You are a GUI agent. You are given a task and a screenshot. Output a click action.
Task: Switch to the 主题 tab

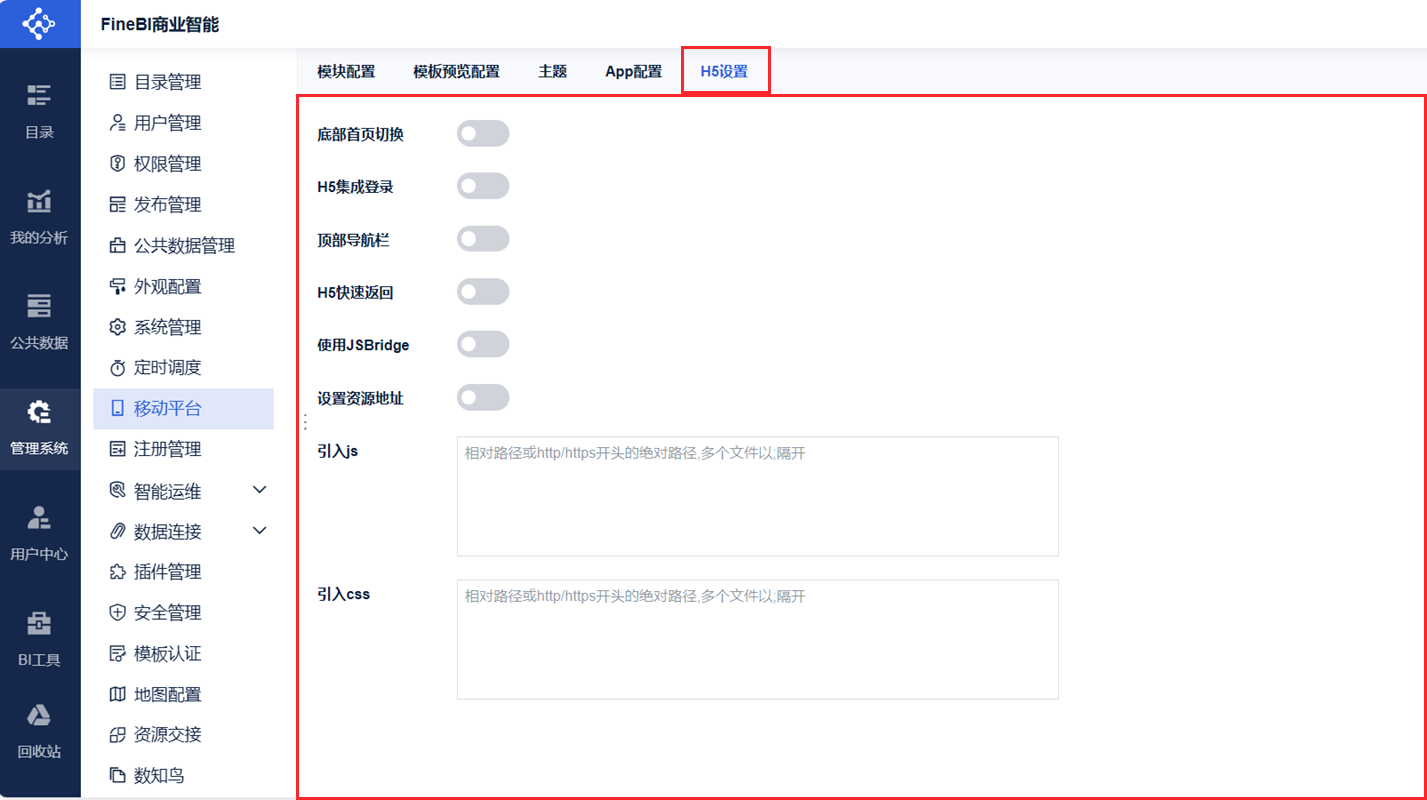click(552, 70)
